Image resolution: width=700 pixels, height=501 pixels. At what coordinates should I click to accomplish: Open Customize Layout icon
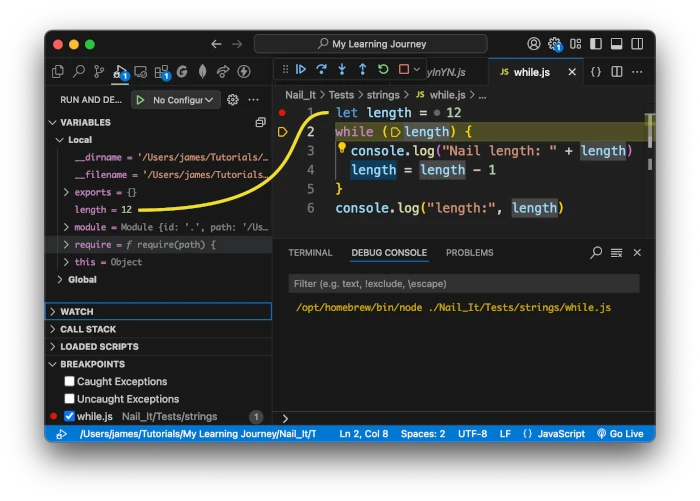click(x=575, y=44)
